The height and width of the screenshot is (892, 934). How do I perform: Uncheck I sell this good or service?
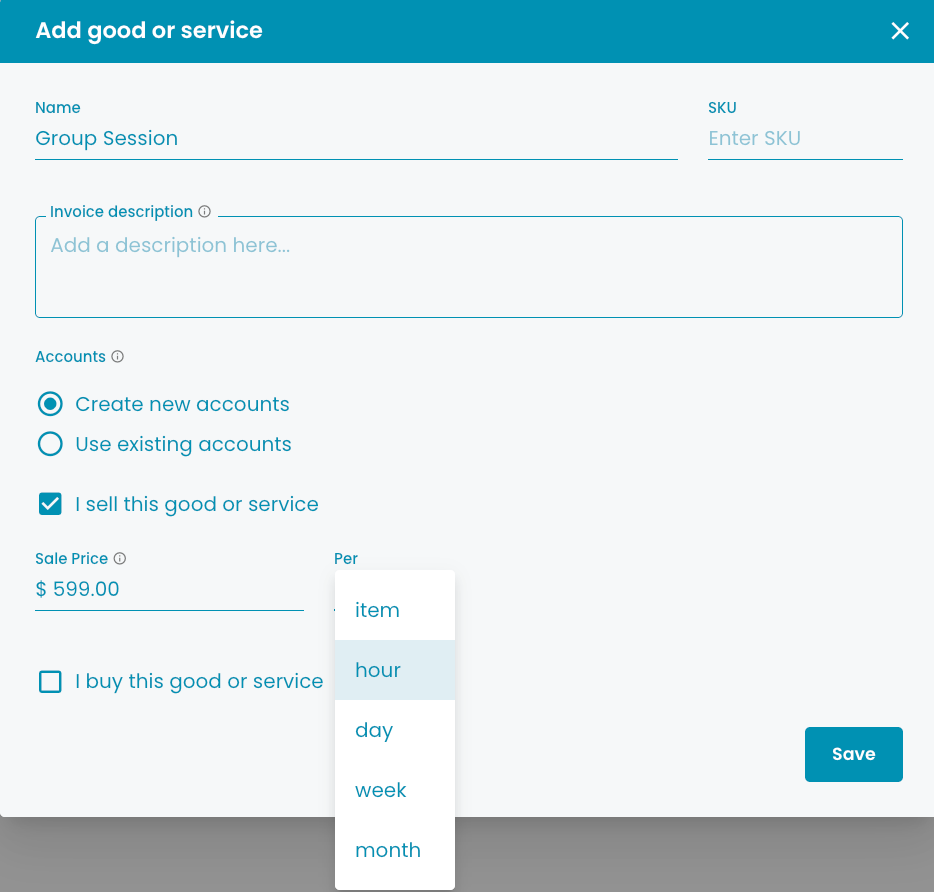point(50,504)
